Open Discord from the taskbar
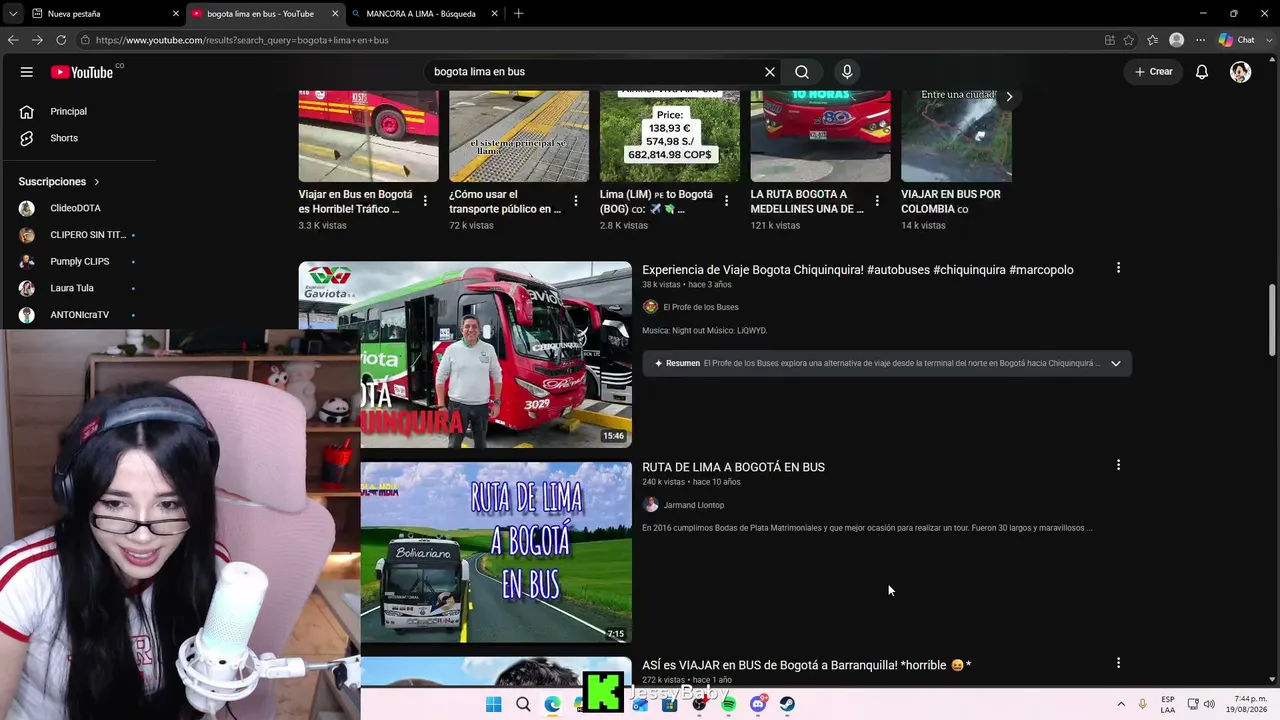 (758, 704)
